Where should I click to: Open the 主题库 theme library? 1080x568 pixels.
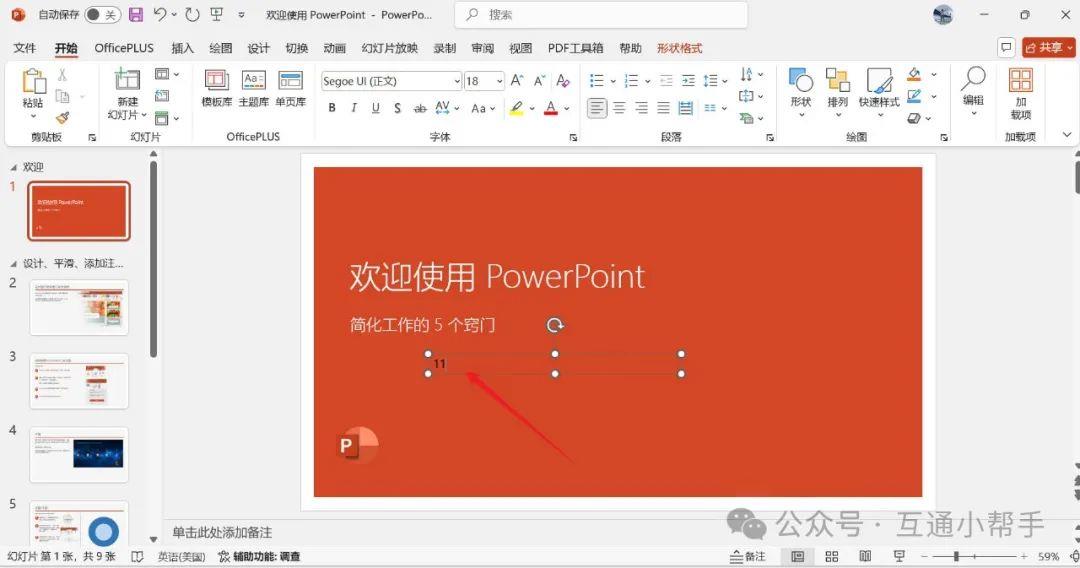tap(253, 88)
